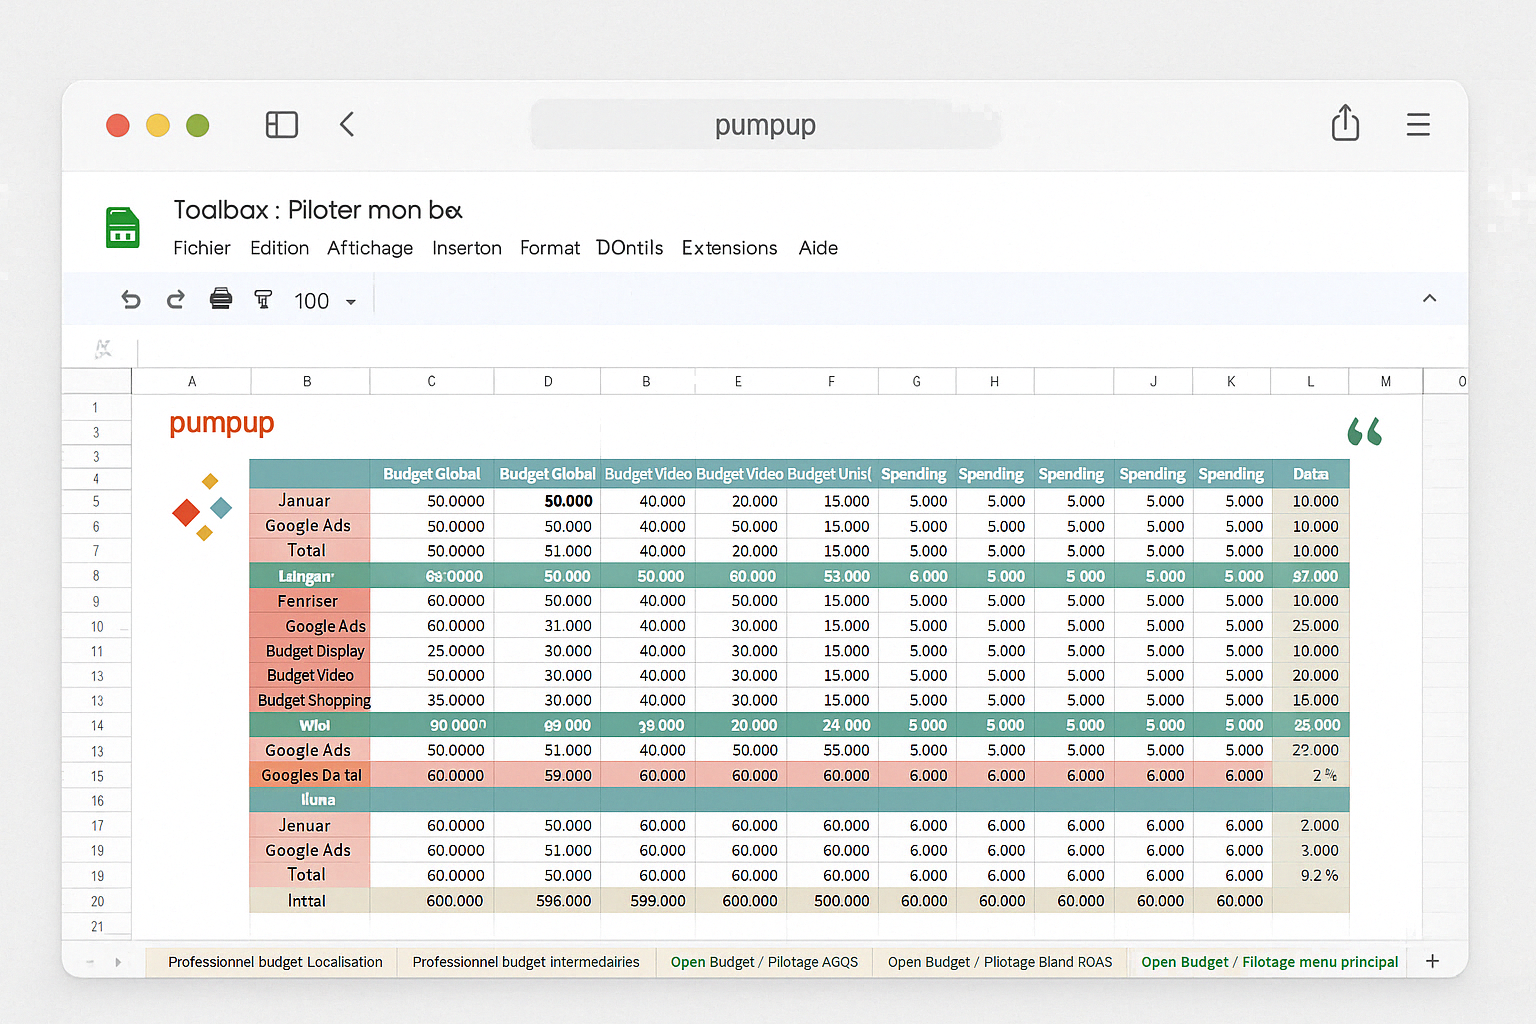Open the Aide menu
1536x1024 pixels.
click(x=818, y=248)
